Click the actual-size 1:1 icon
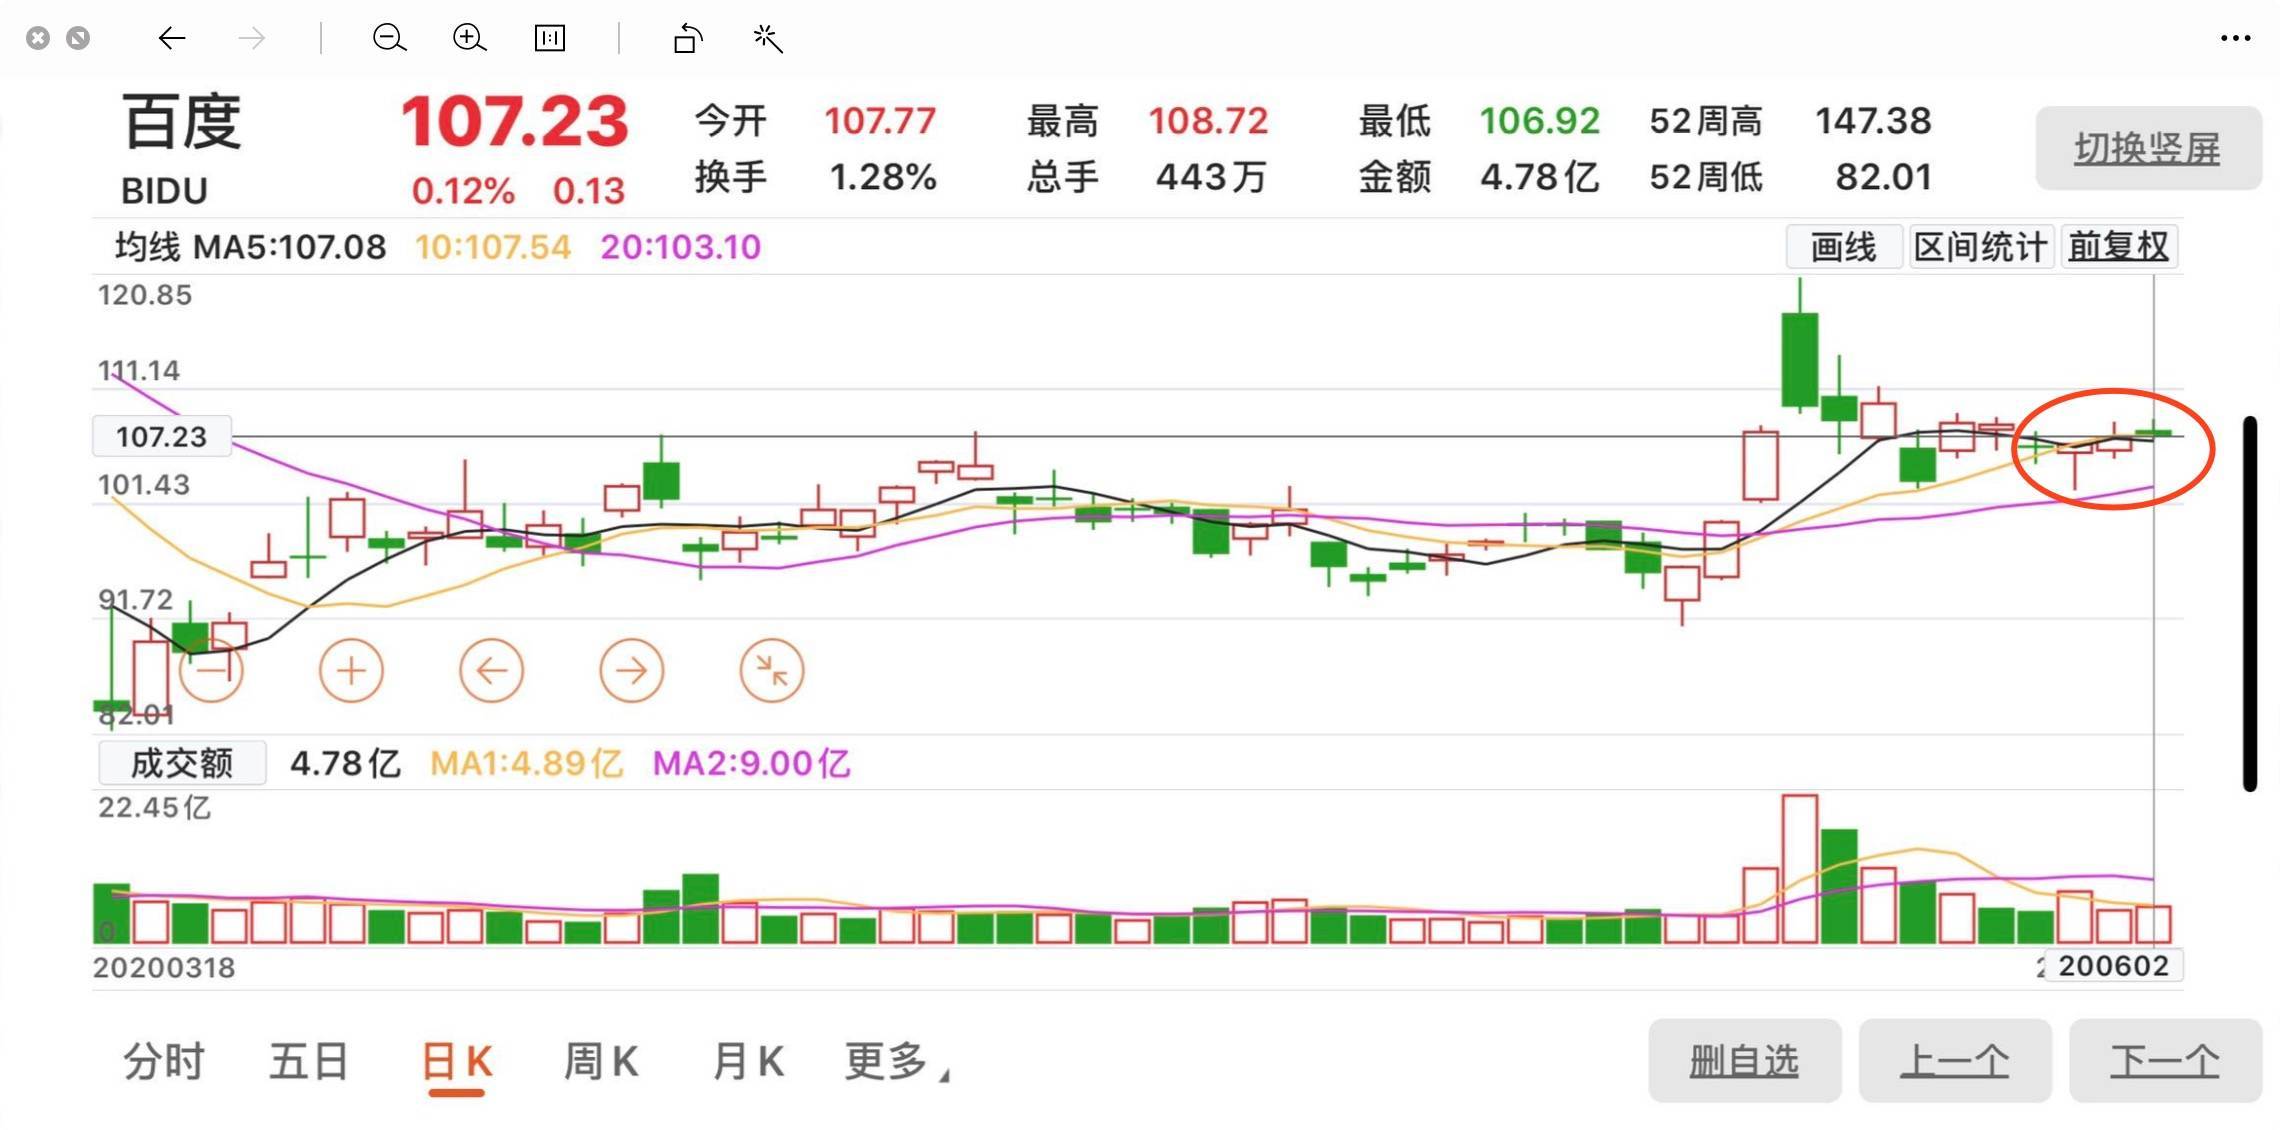The image size is (2280, 1130). pos(550,38)
